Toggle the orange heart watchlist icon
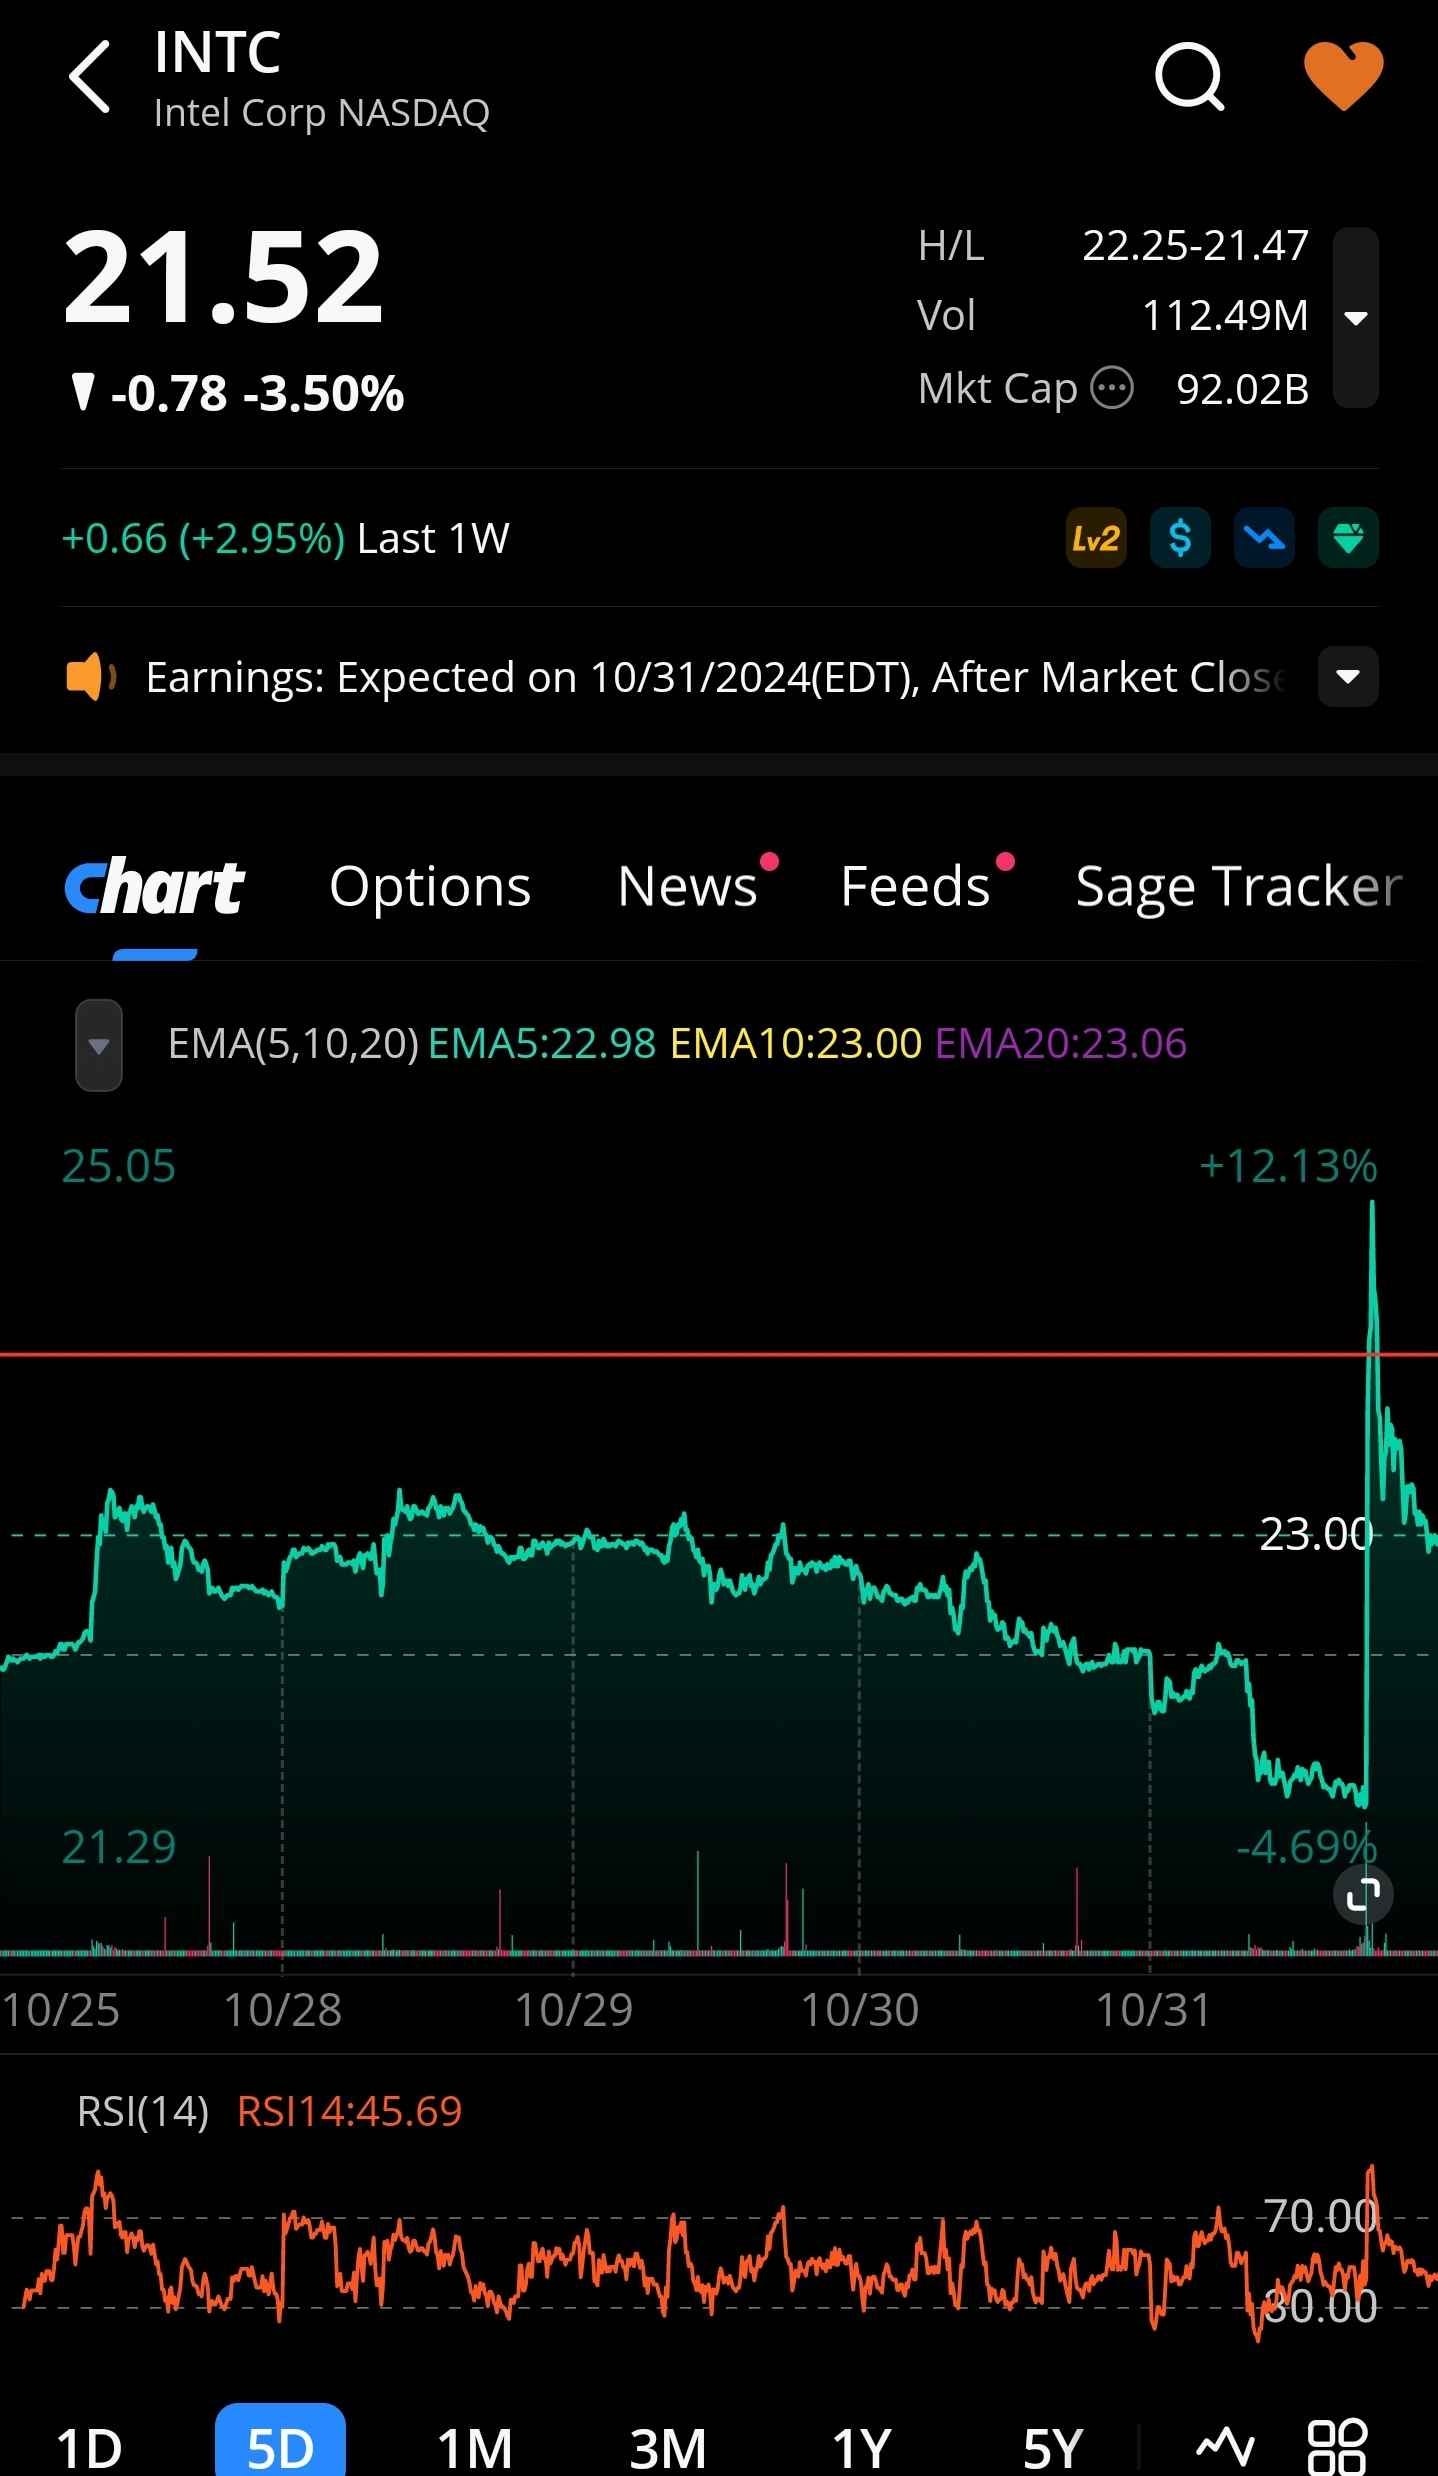The image size is (1438, 2476). pos(1343,75)
